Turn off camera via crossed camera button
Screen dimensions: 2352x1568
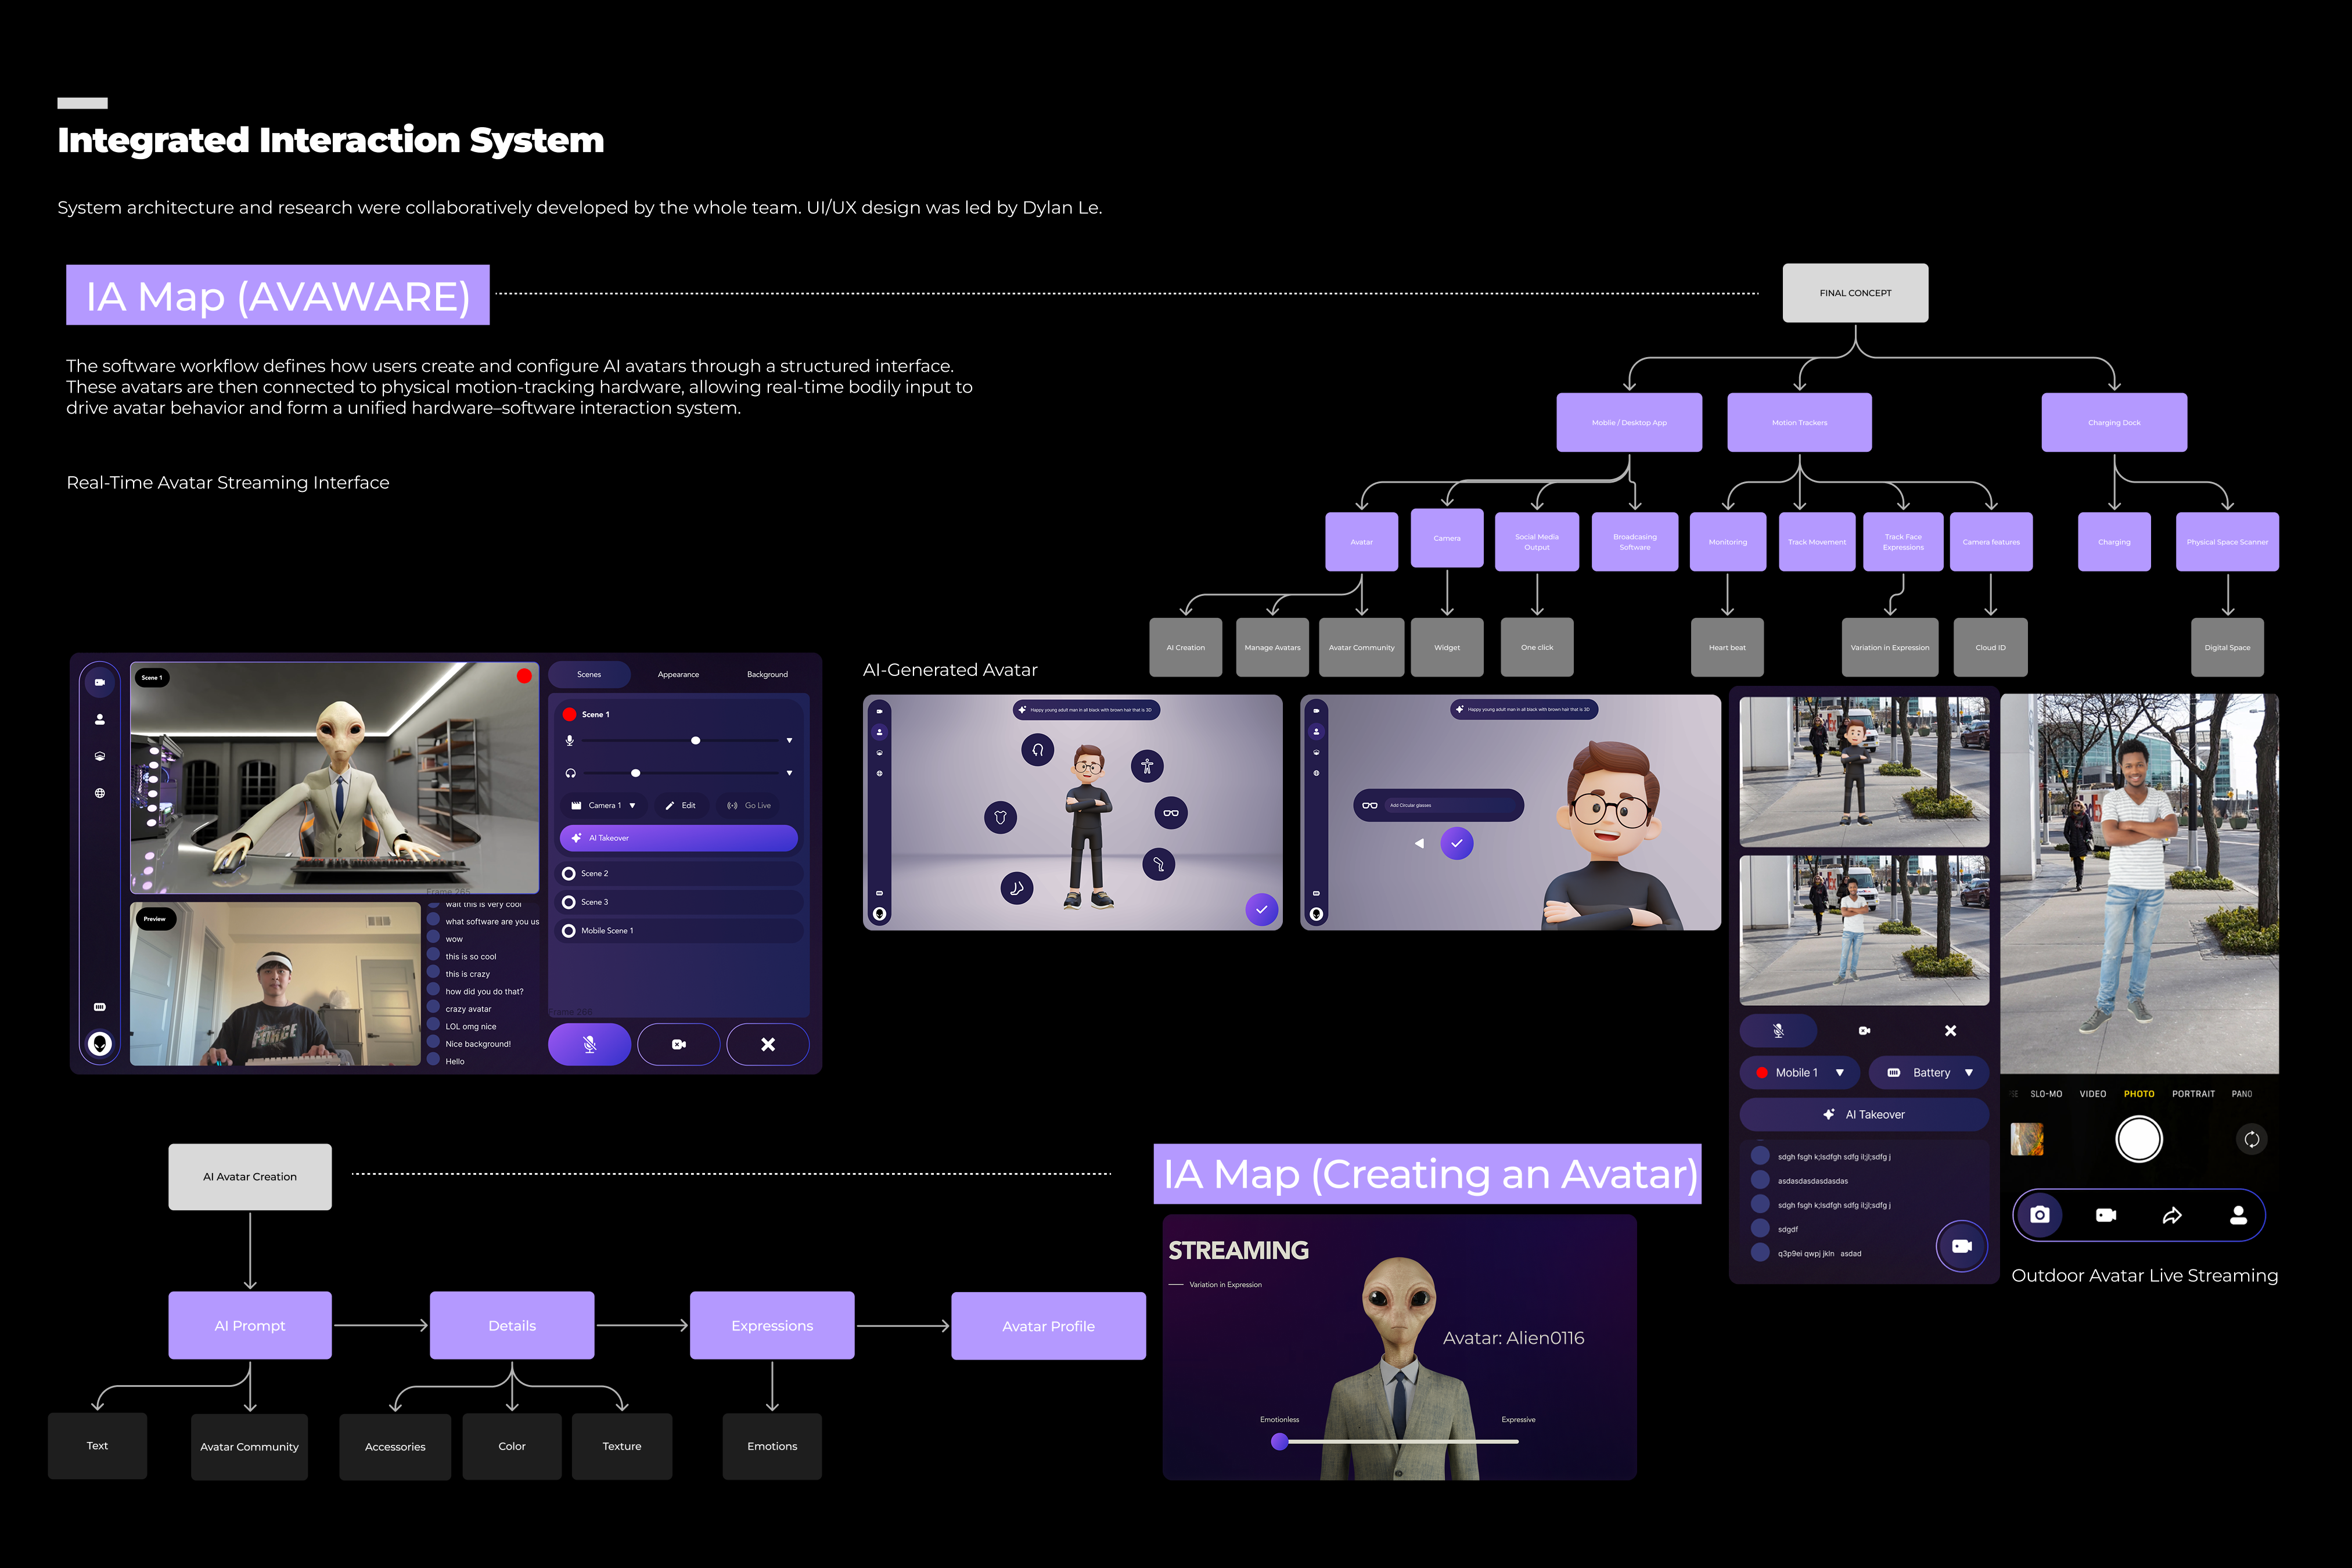click(x=678, y=1044)
